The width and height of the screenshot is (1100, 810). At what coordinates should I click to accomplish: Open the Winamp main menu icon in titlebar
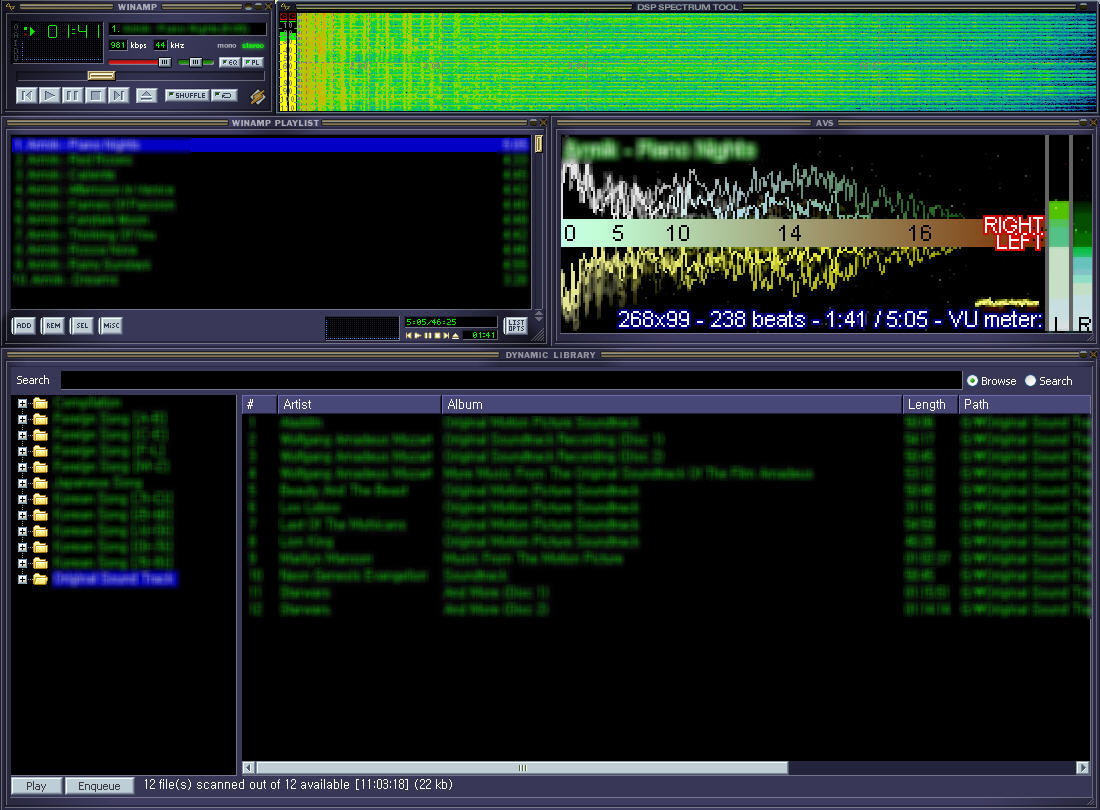tap(10, 7)
